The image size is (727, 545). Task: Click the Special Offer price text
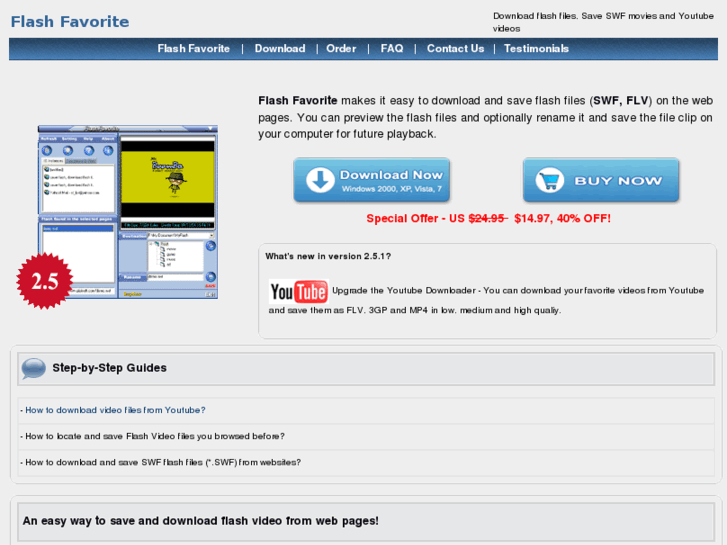[488, 218]
